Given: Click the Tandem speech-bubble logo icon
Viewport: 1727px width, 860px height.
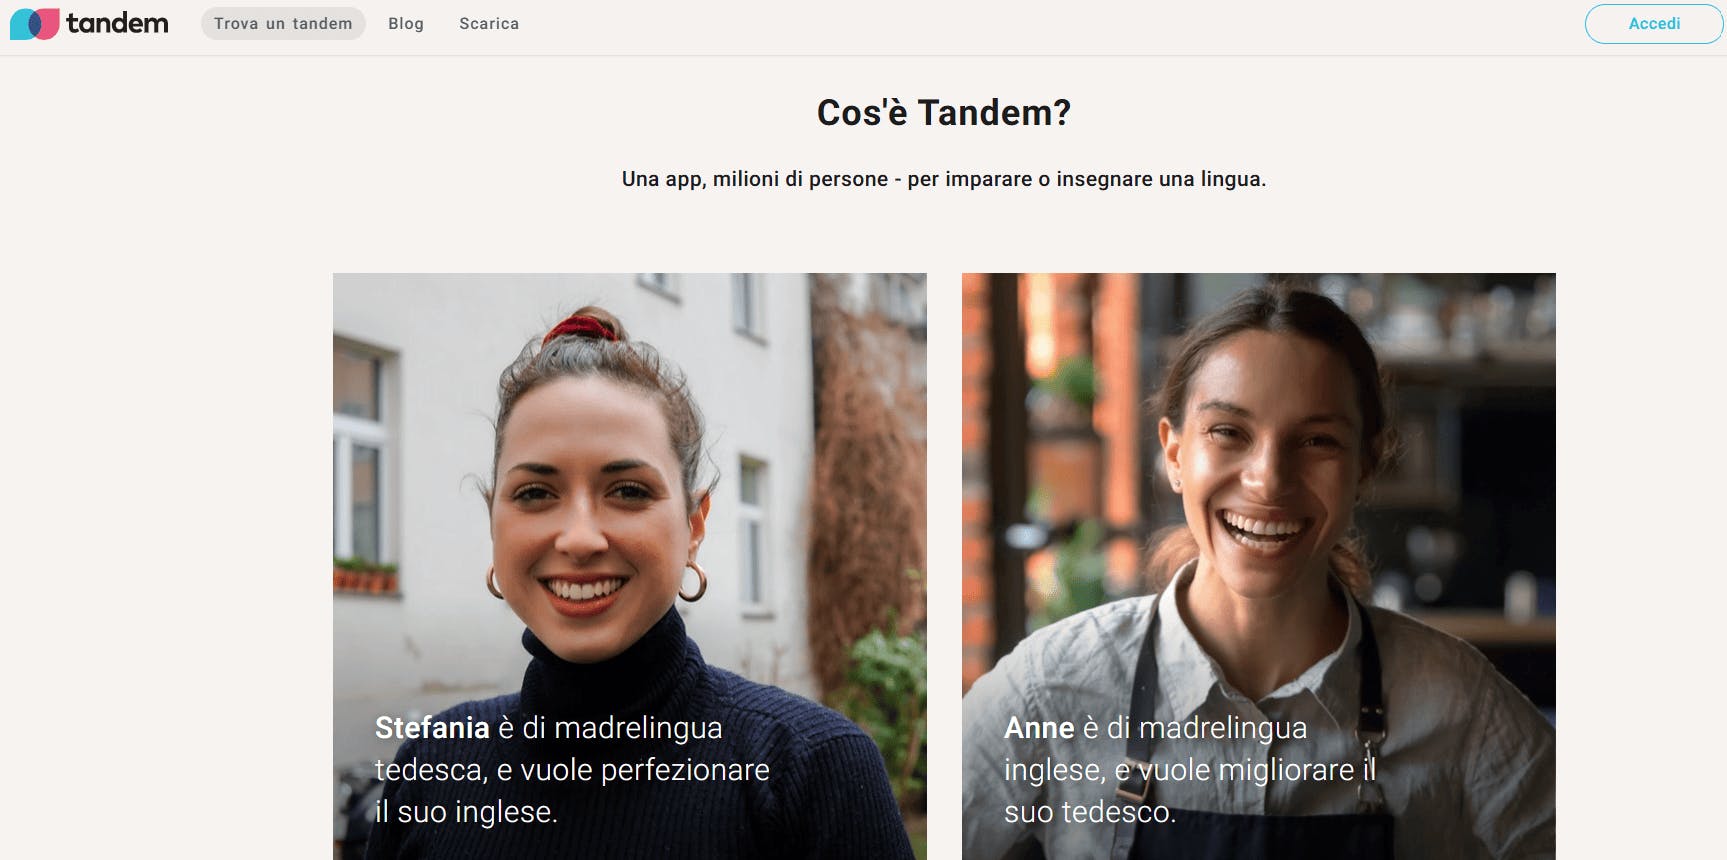Looking at the screenshot, I should pos(35,23).
